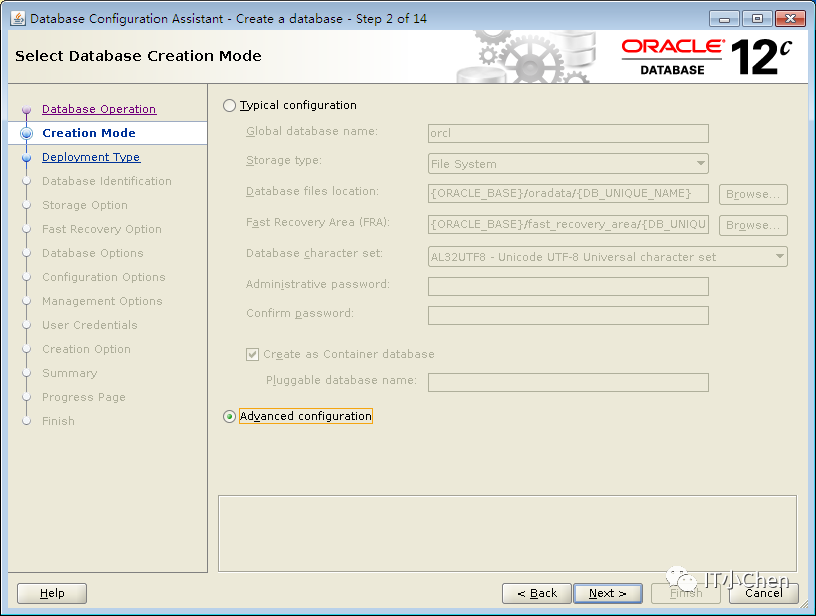The height and width of the screenshot is (616, 816).
Task: Click the Creation Mode step indicator circle
Action: 27,133
